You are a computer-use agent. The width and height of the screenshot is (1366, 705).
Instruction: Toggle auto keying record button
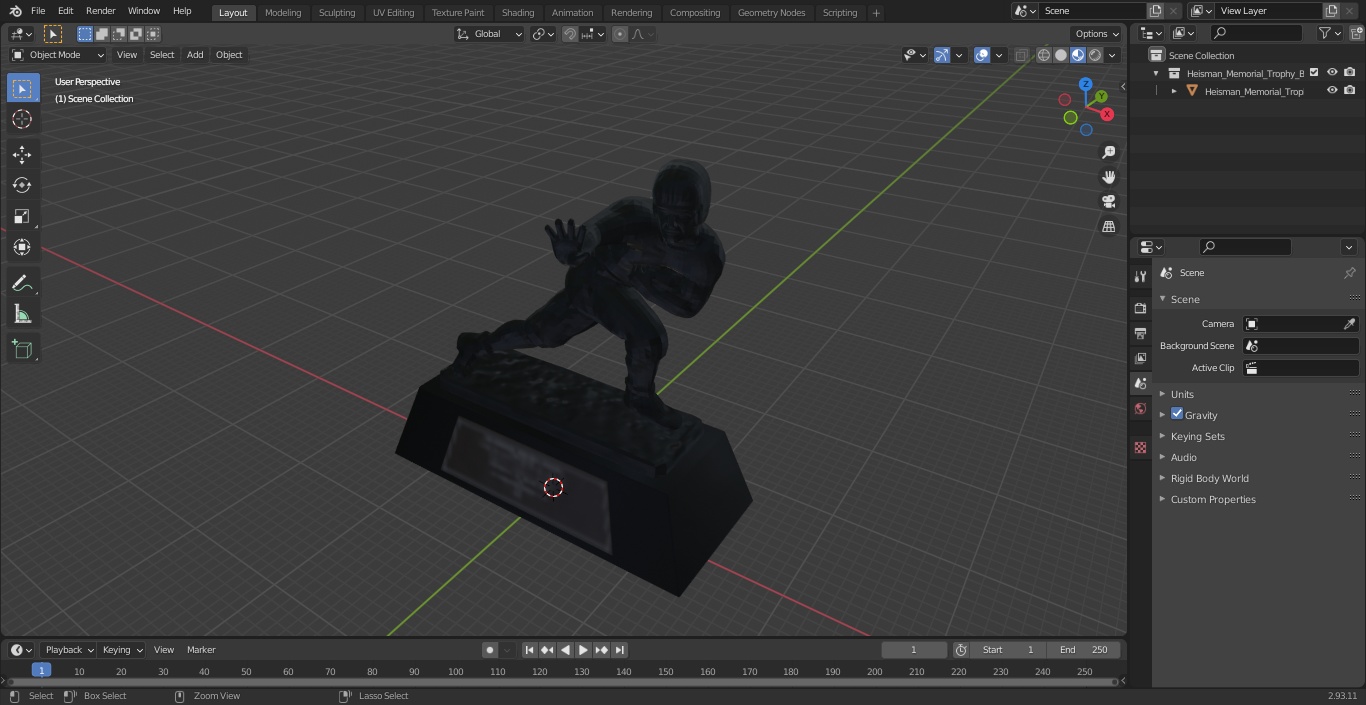(x=490, y=650)
